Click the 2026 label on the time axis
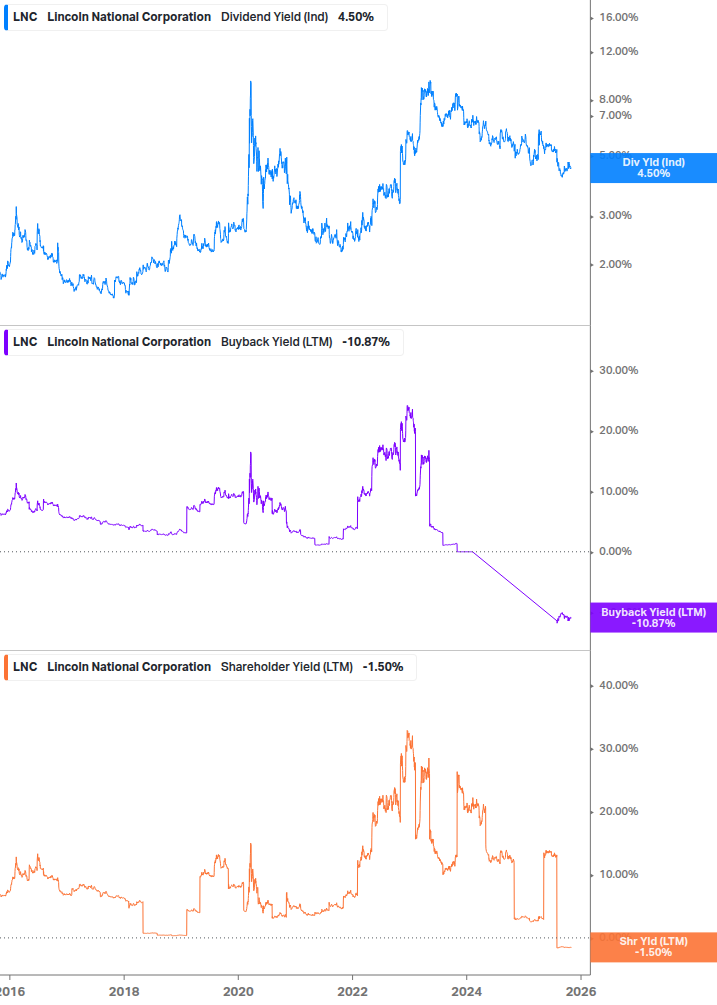Screen dimensions: 717x1005 point(581,992)
